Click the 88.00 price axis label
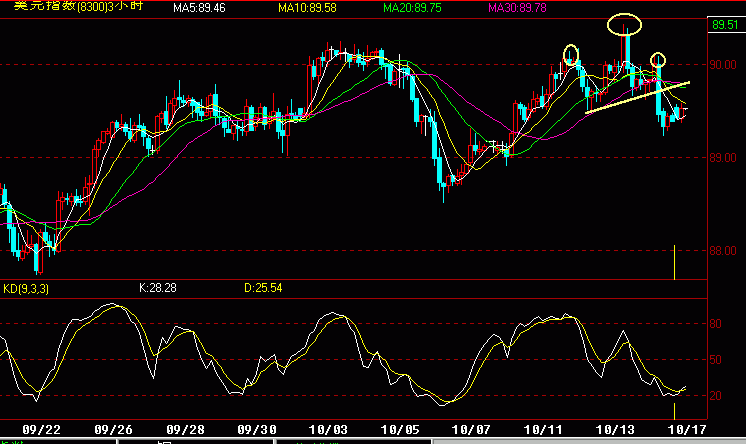Image resolution: width=746 pixels, height=444 pixels. pyautogui.click(x=723, y=251)
